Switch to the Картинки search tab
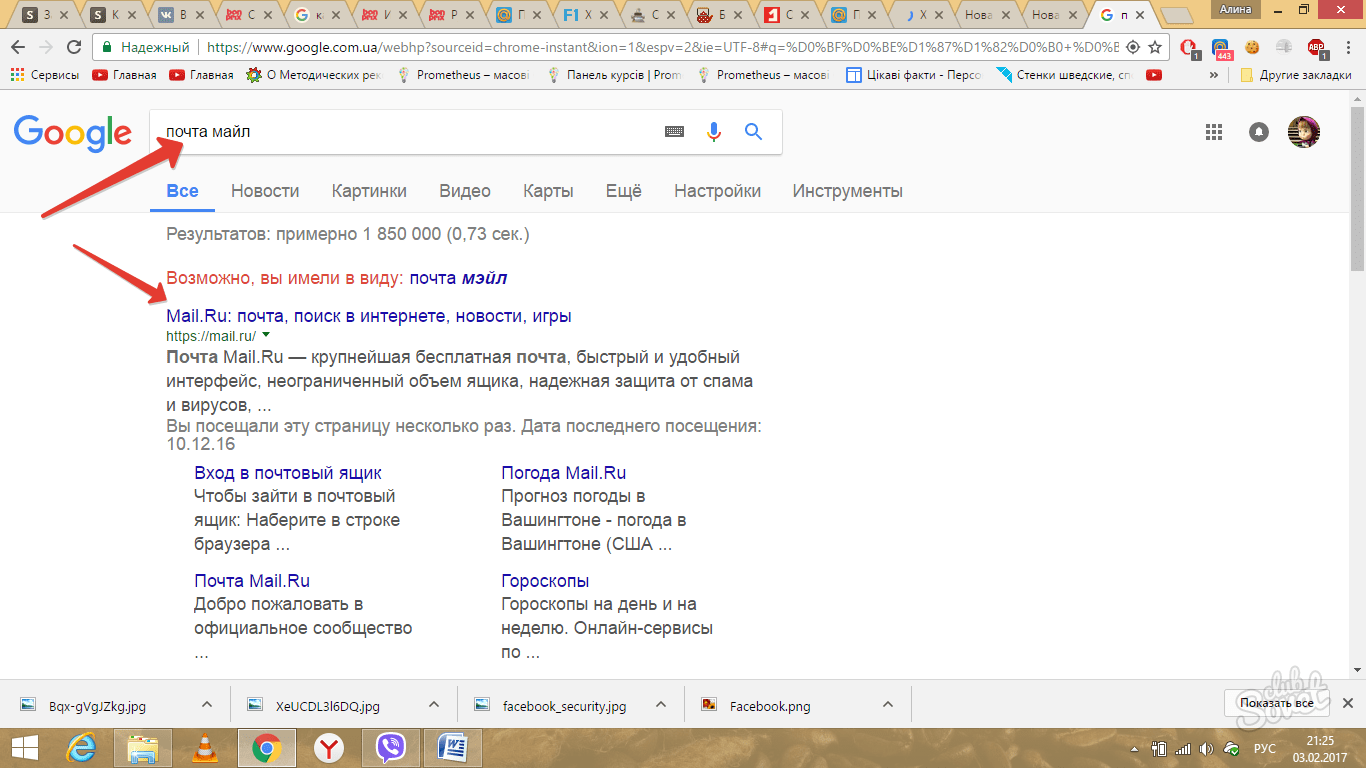Screen dimensions: 1366x768 [x=369, y=191]
